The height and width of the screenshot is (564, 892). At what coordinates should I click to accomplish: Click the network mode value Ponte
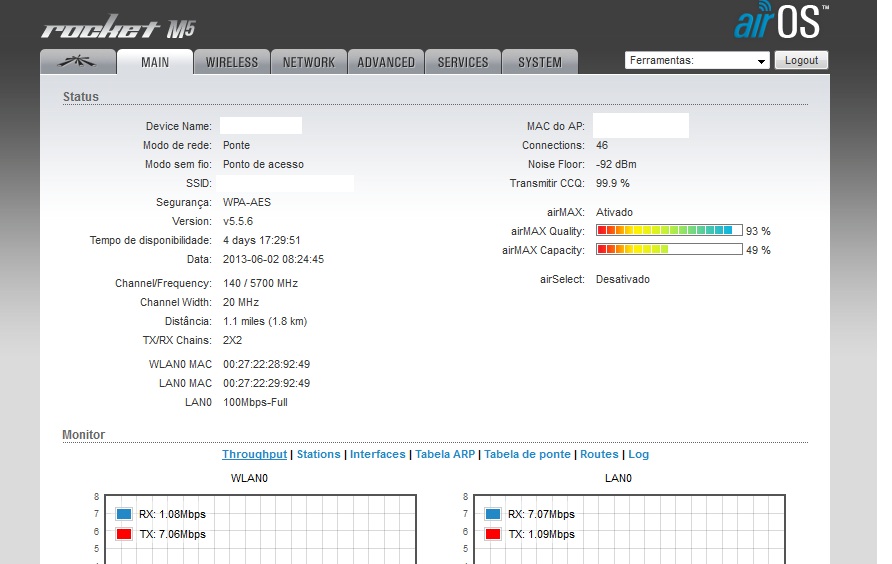[237, 145]
